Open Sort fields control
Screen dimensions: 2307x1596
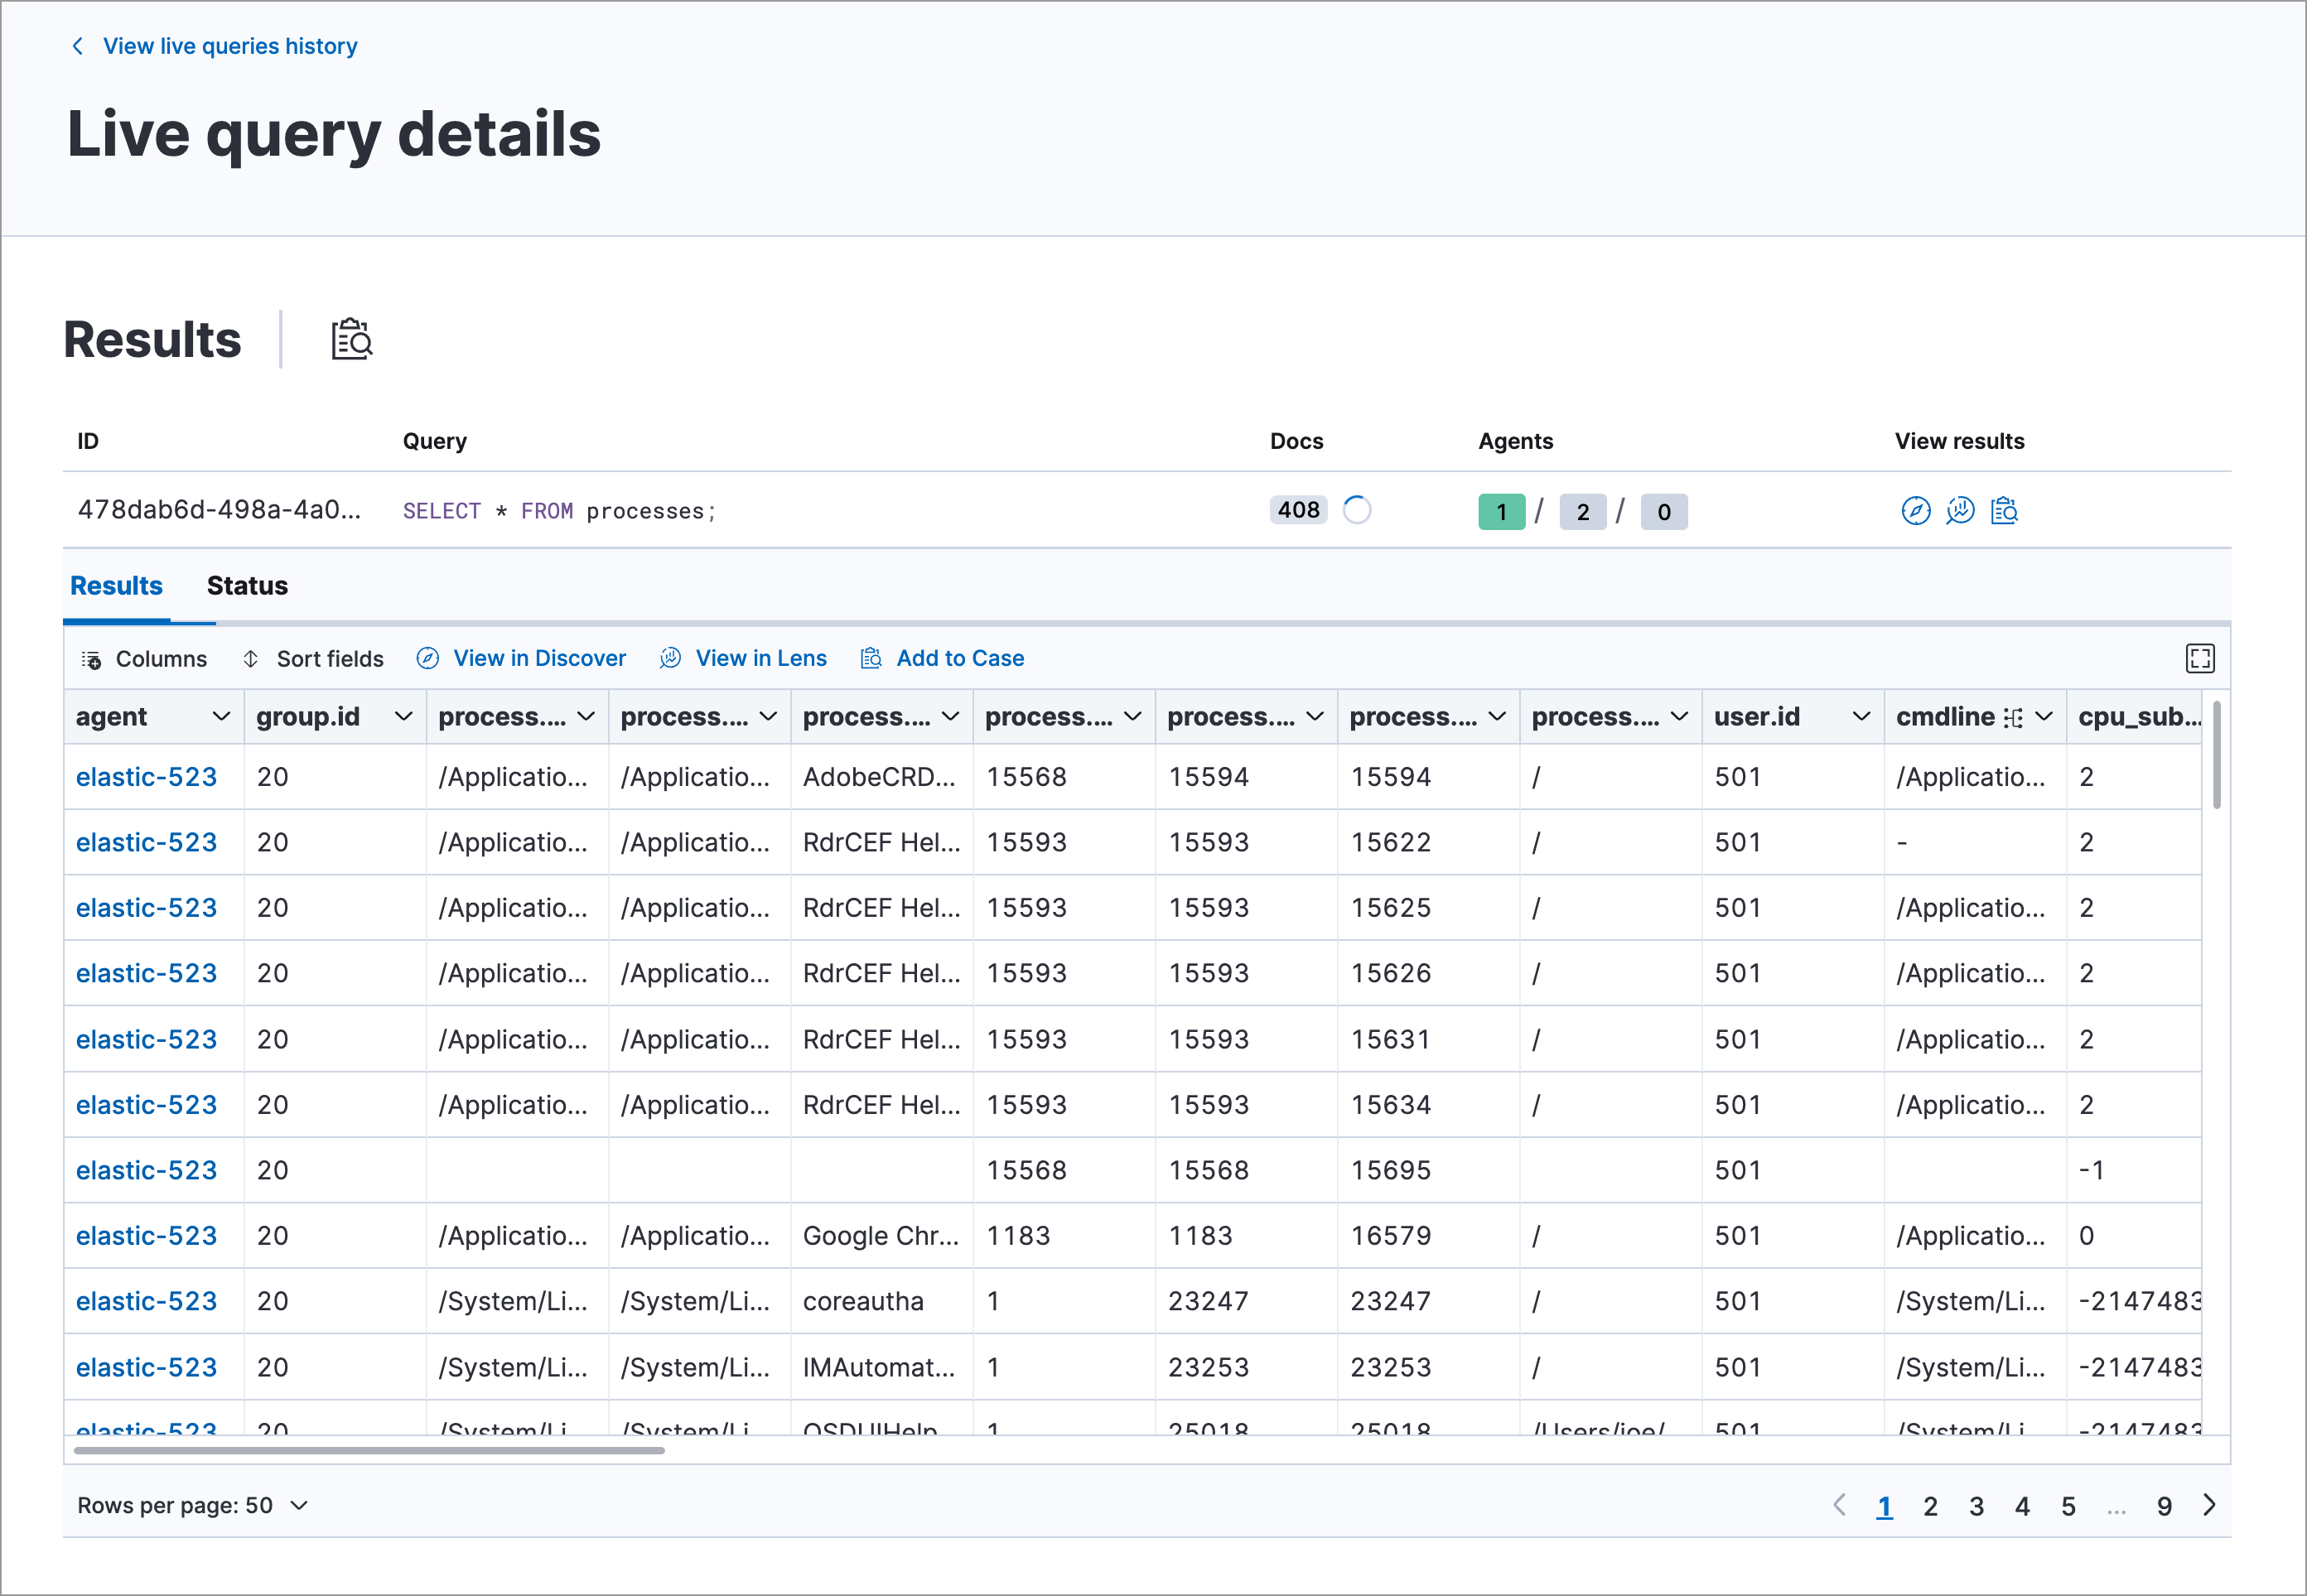(x=313, y=659)
